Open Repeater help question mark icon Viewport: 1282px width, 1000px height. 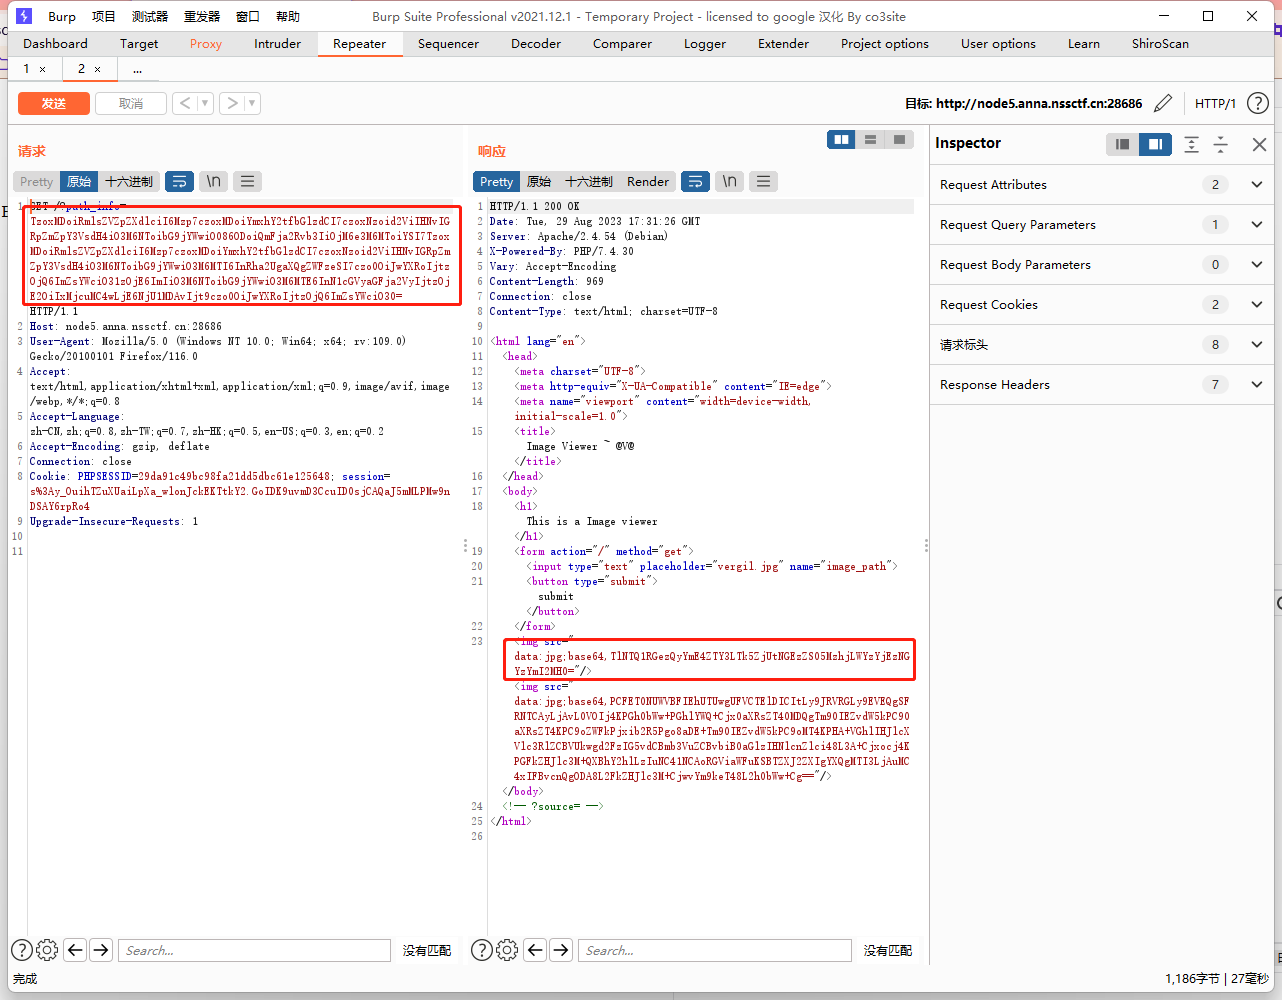tap(1258, 103)
